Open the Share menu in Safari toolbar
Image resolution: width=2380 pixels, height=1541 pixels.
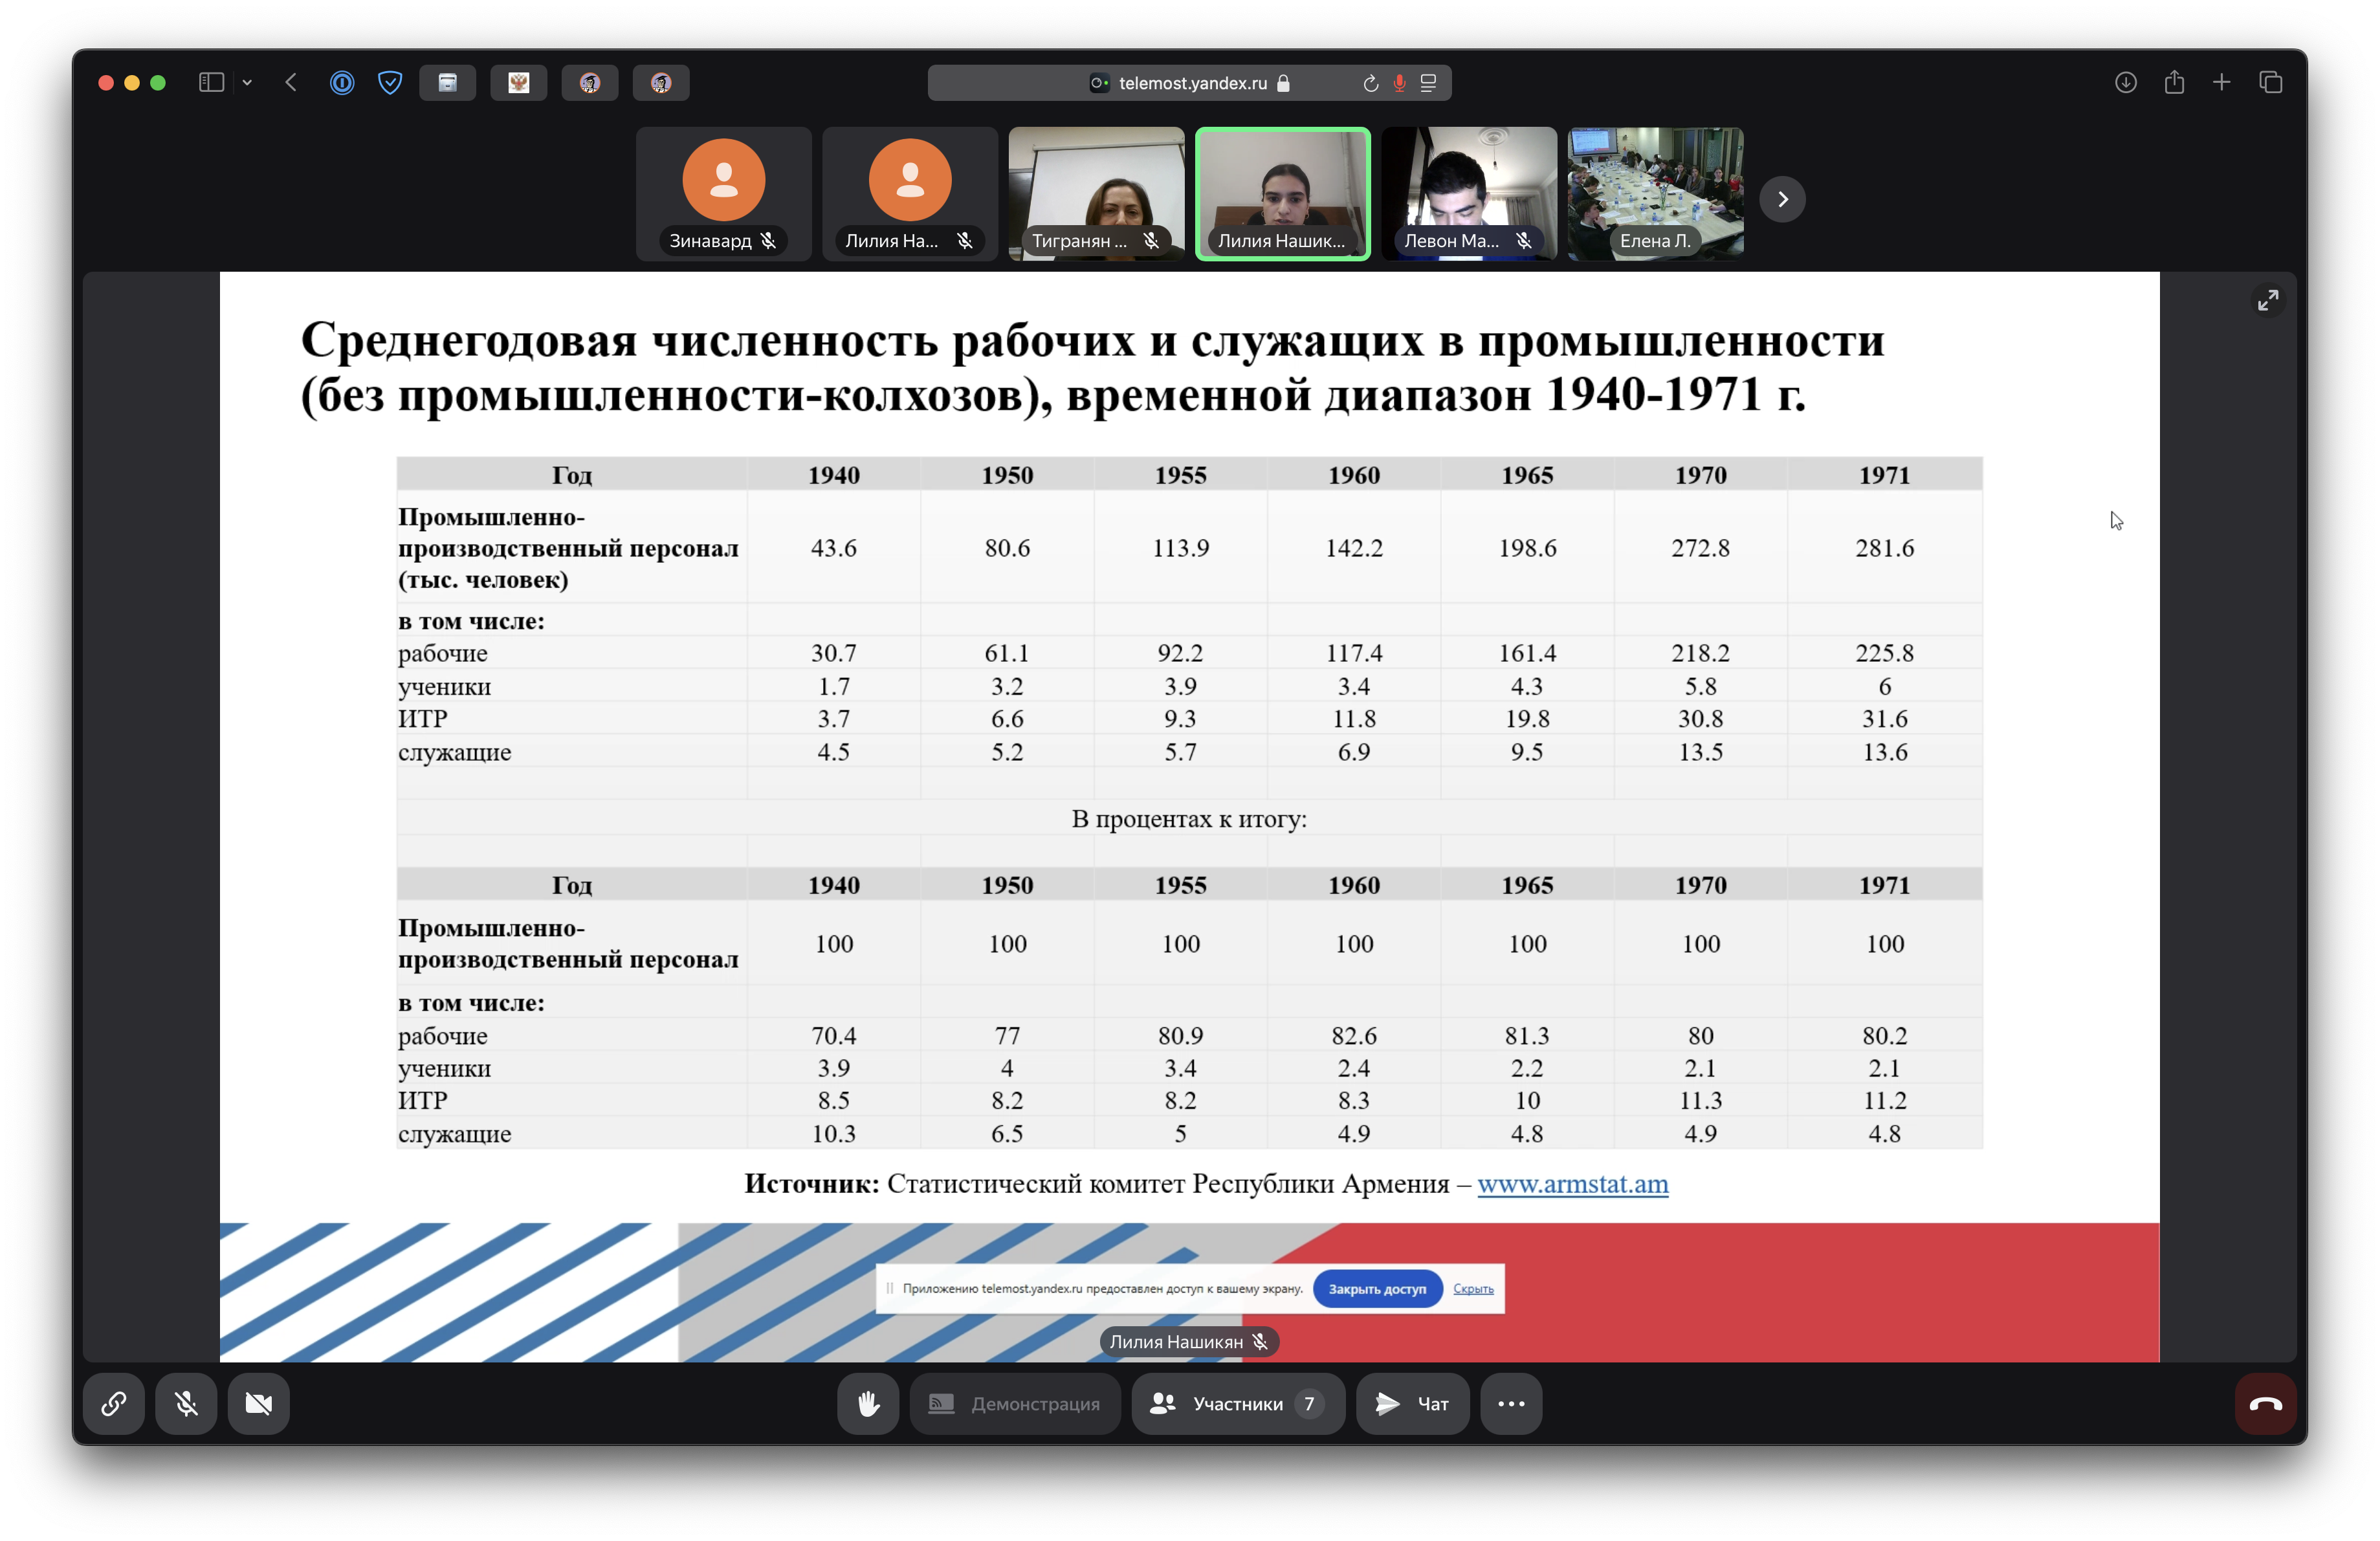[2175, 83]
